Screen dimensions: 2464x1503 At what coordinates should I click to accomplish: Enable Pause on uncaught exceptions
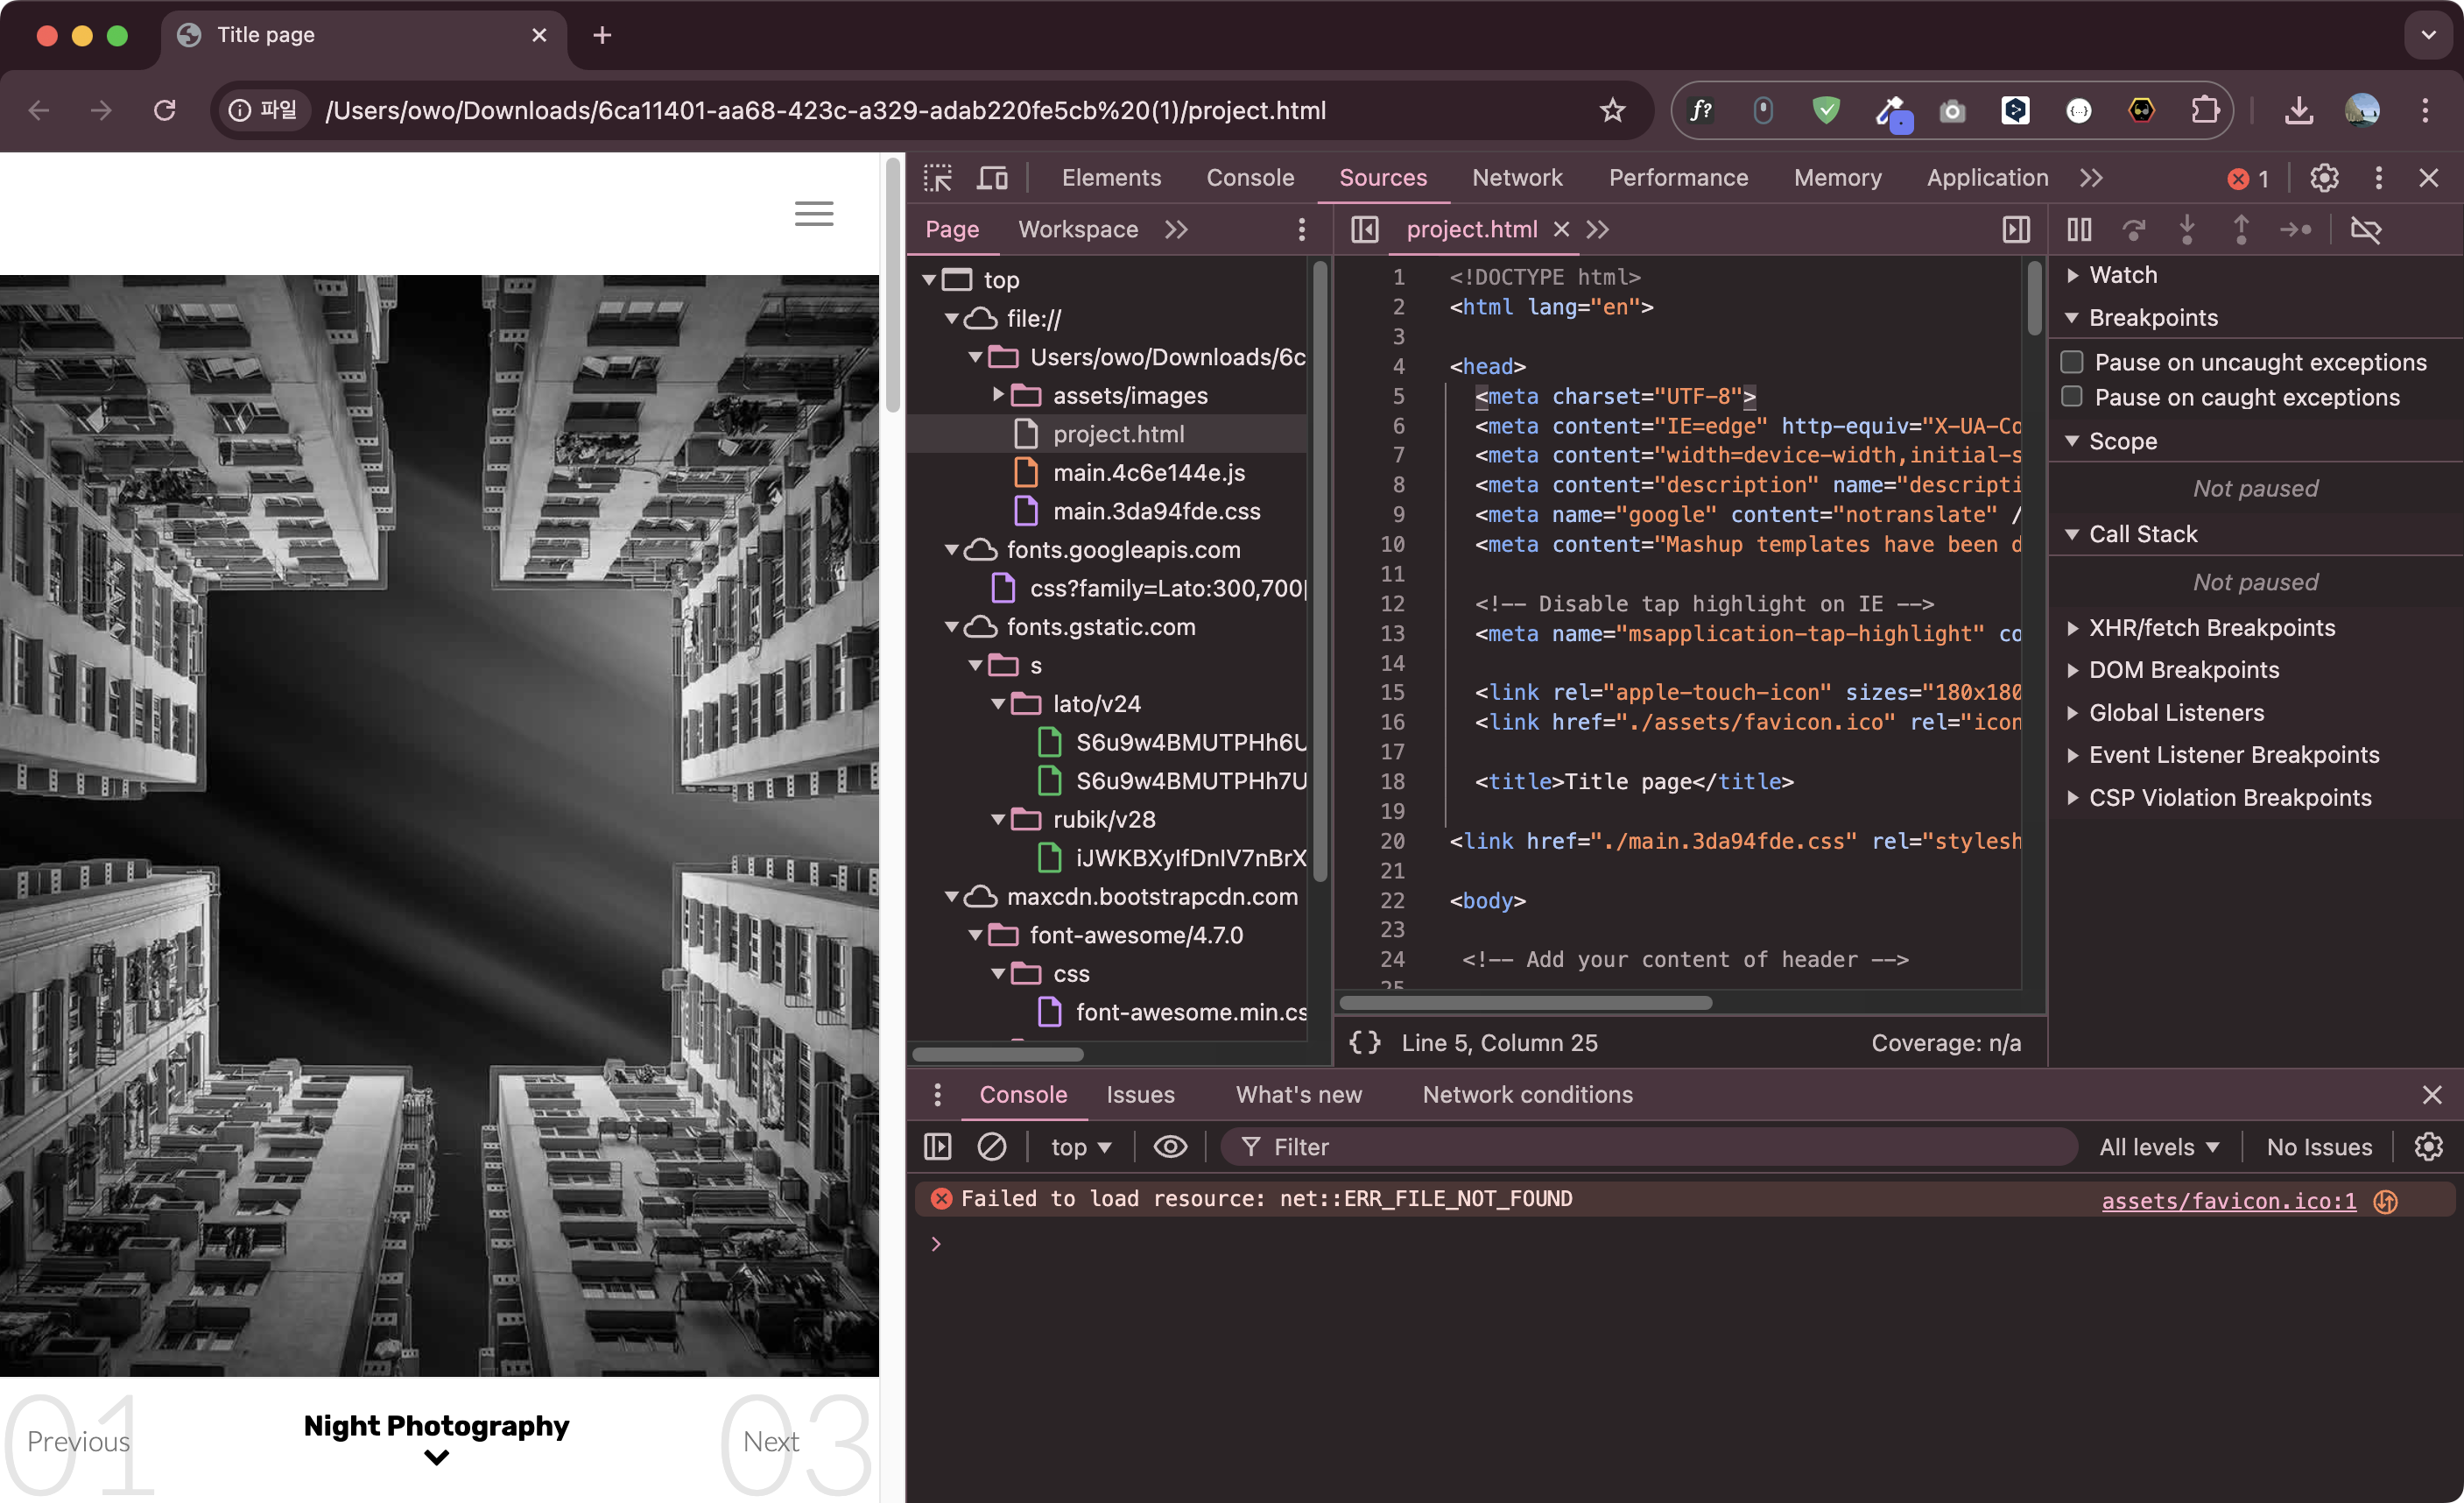(x=2071, y=362)
